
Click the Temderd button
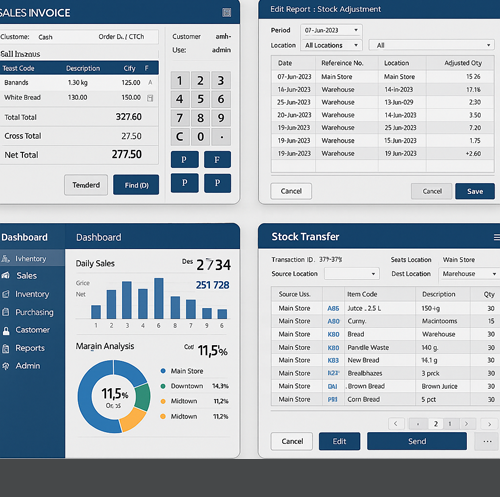point(86,185)
